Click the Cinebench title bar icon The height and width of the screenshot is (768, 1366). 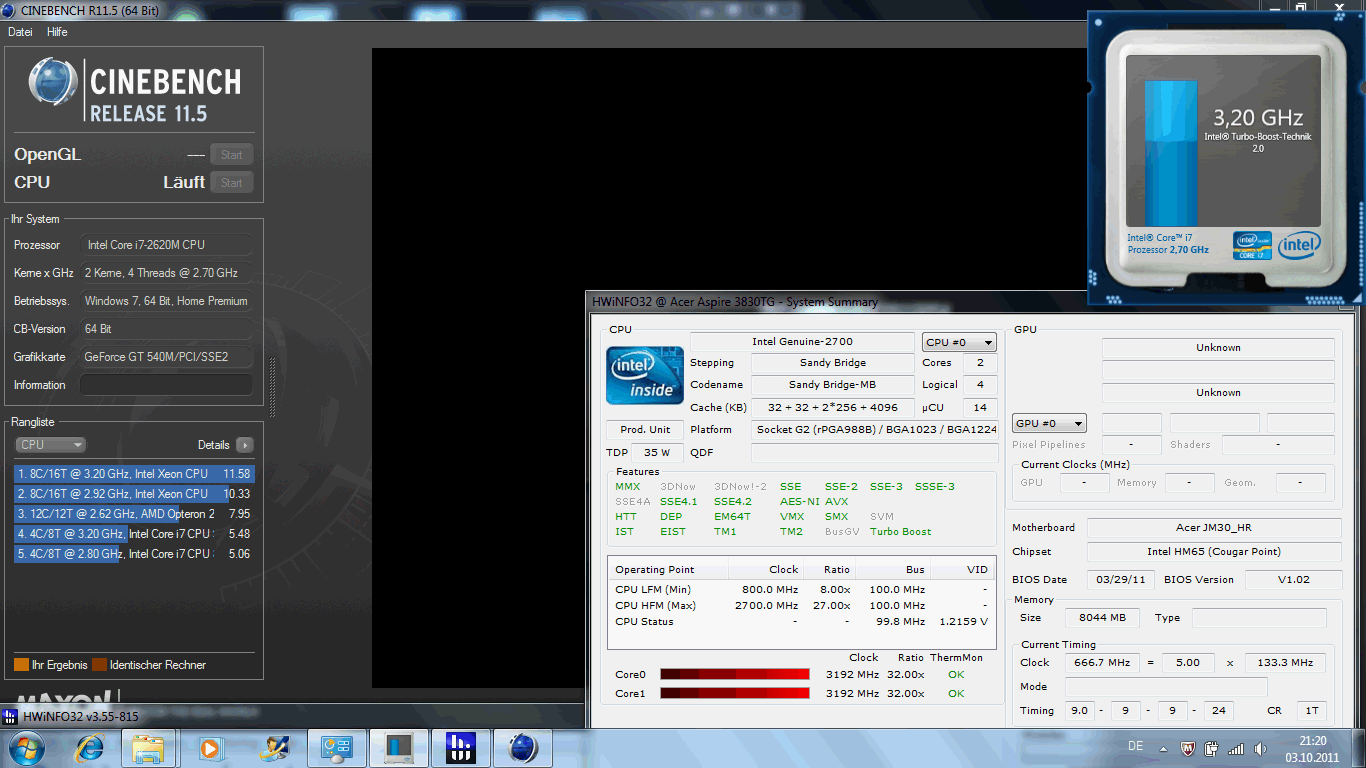pyautogui.click(x=10, y=10)
